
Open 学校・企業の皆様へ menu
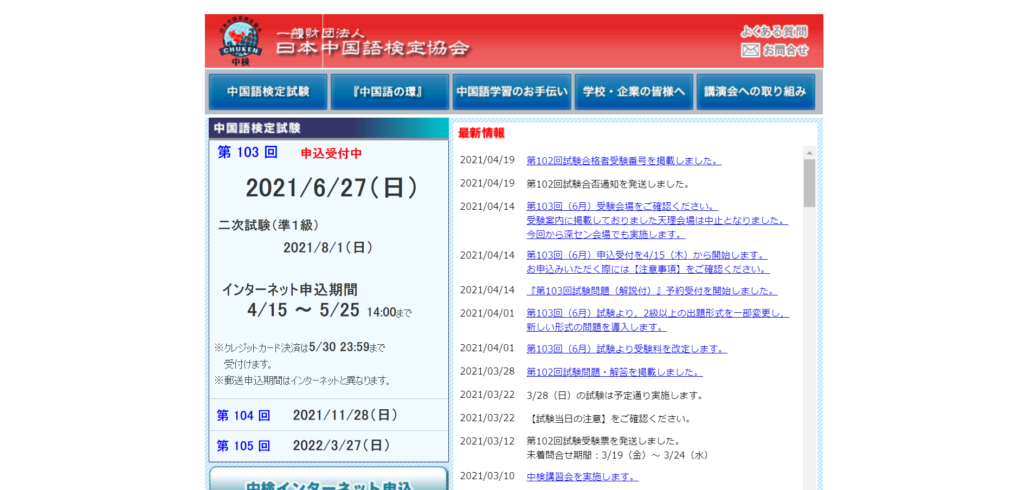(633, 92)
